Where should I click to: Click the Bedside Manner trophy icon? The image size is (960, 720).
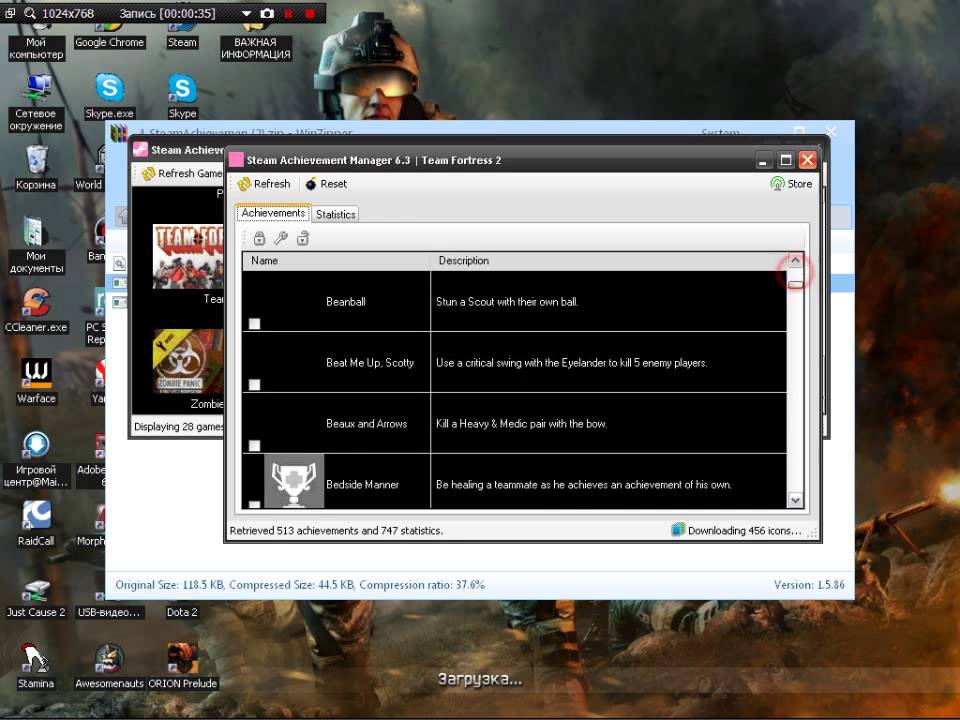tap(294, 481)
